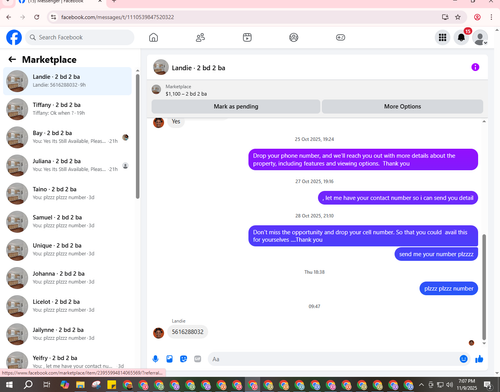Screen dimensions: 500x392
Task: Choose a sticker icon
Action: 183,359
